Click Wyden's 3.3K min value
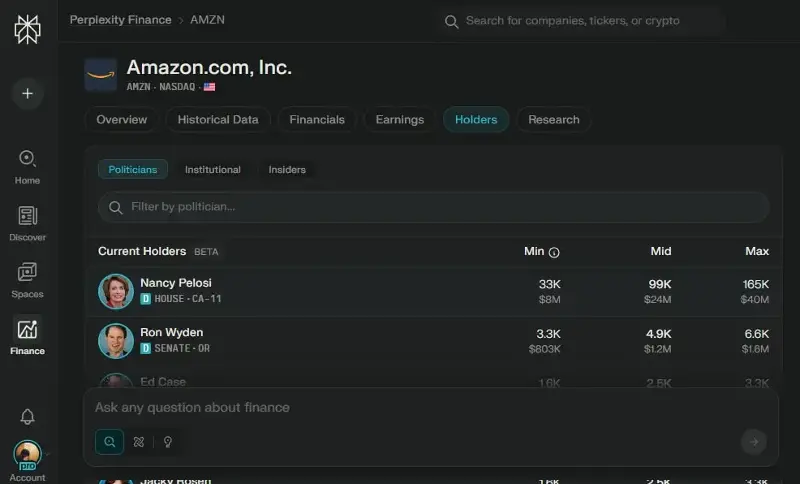The image size is (800, 484). click(548, 334)
